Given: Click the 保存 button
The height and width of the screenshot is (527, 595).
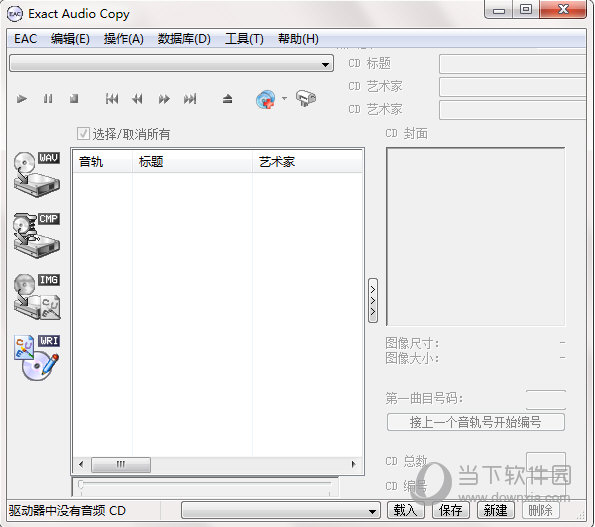Looking at the screenshot, I should (x=450, y=510).
